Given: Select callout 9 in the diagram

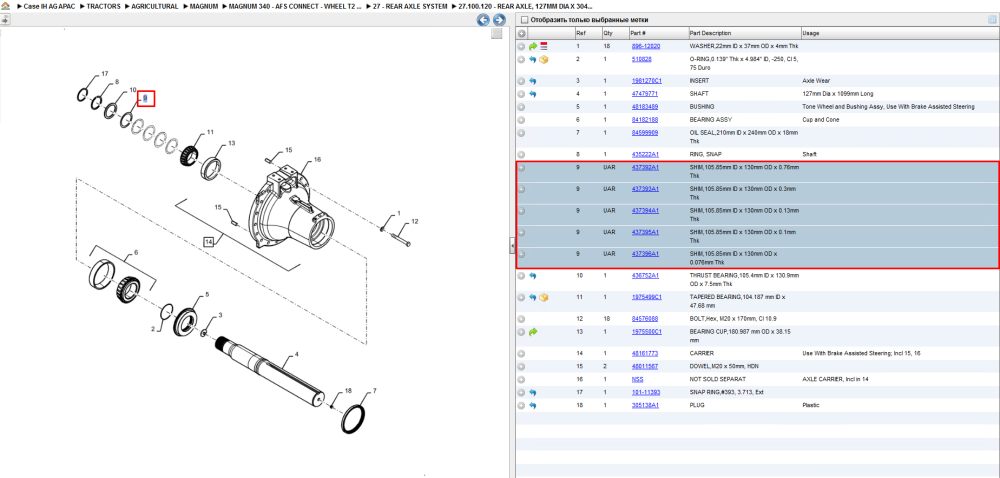Looking at the screenshot, I should (145, 99).
